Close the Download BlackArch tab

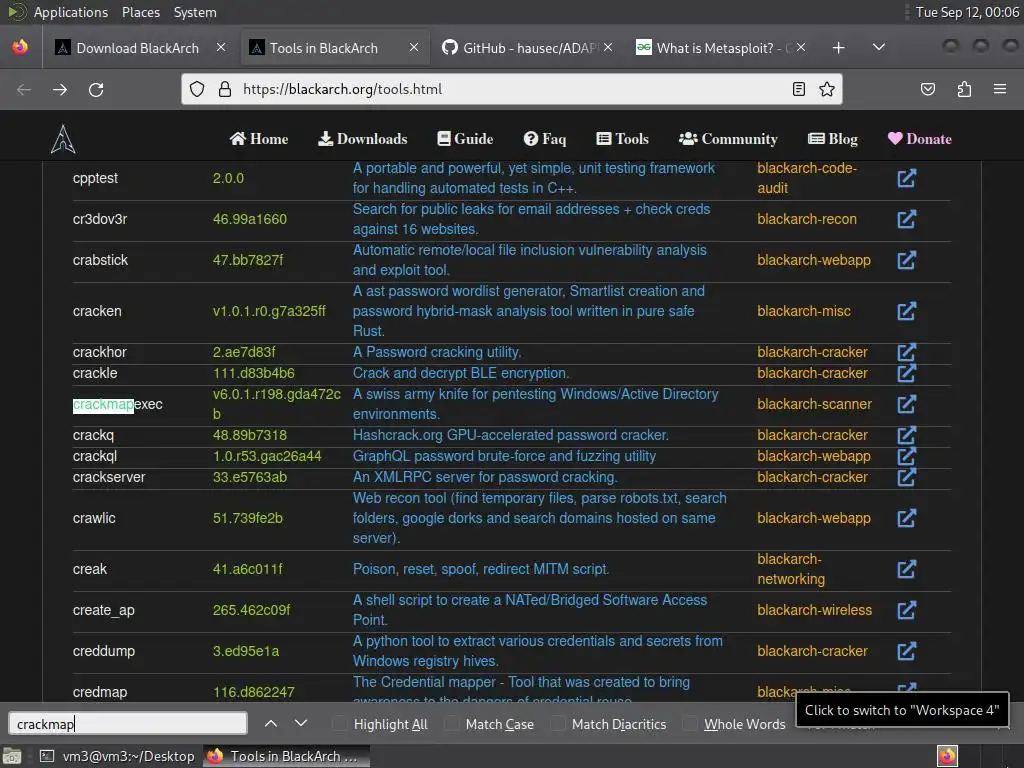[x=221, y=47]
